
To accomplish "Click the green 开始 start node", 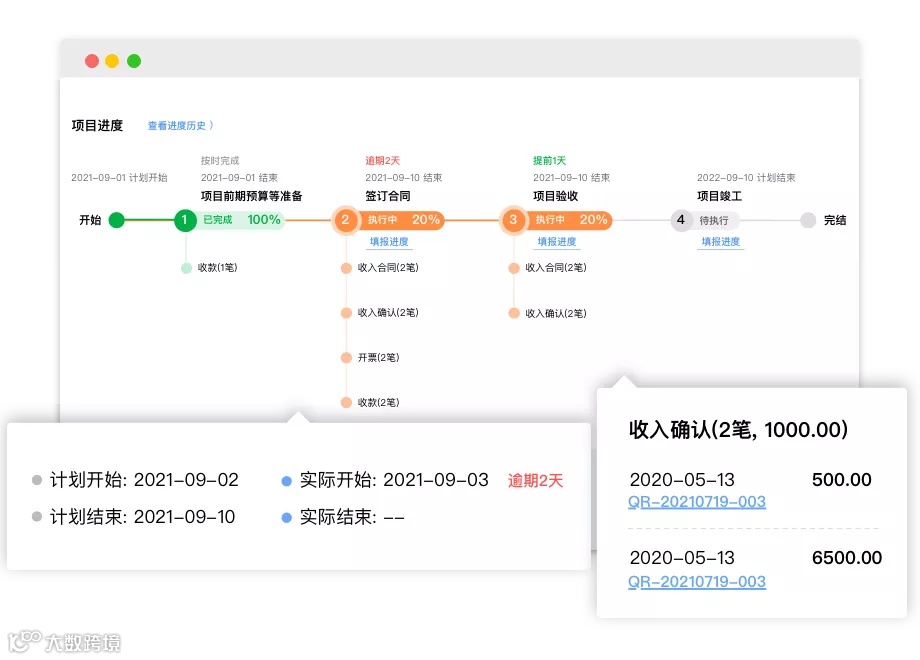I will click(117, 220).
